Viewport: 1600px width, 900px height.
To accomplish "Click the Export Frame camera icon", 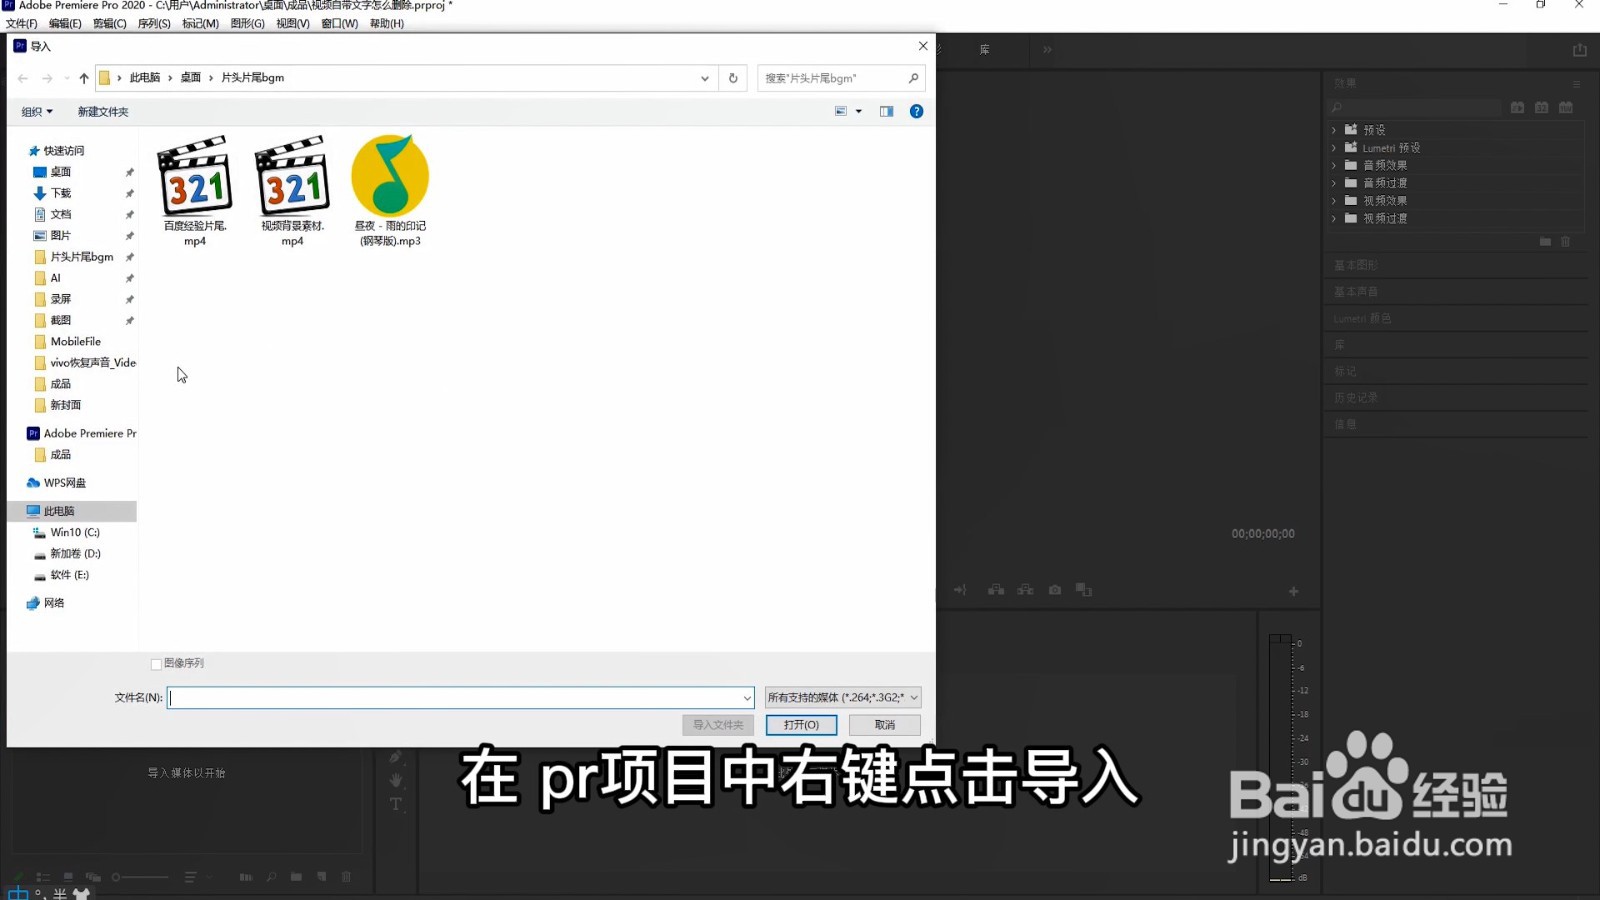I will coord(1054,590).
